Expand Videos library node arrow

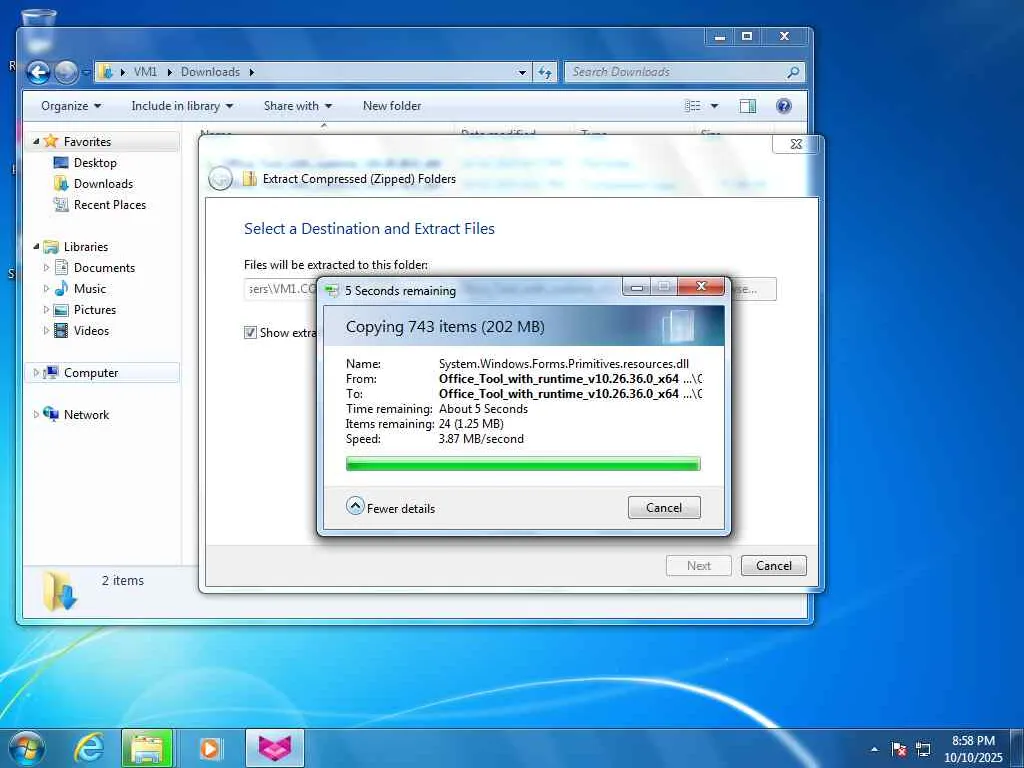point(46,330)
